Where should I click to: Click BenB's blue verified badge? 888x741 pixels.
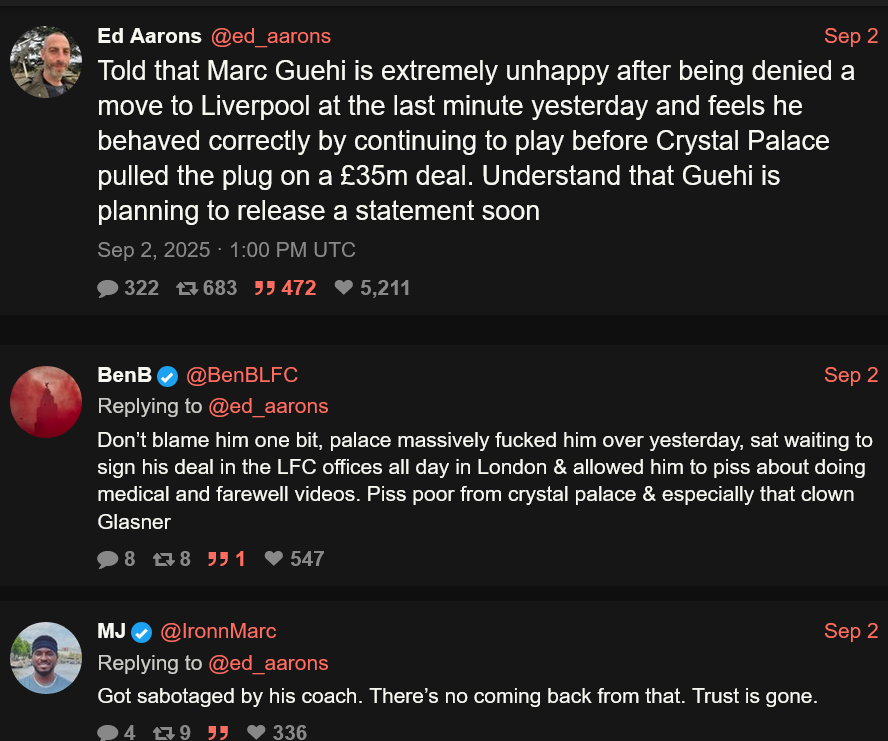(x=167, y=376)
